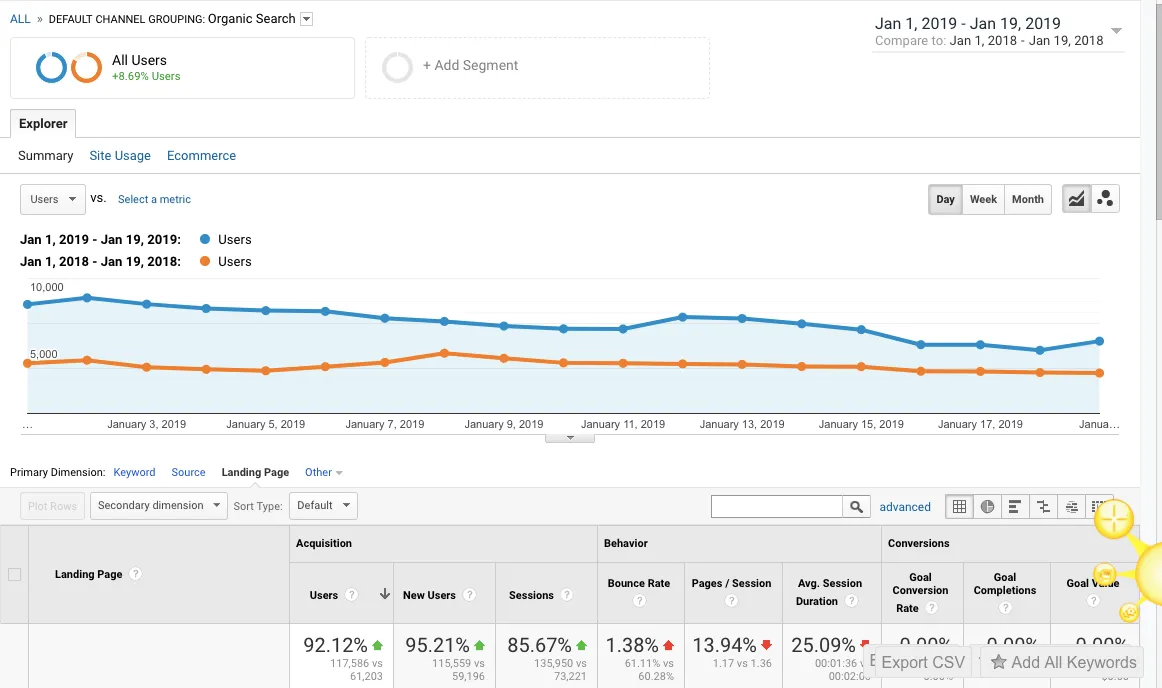This screenshot has width=1162, height=688.
Task: Open help icon beside Avg. Session Duration
Action: (x=851, y=601)
